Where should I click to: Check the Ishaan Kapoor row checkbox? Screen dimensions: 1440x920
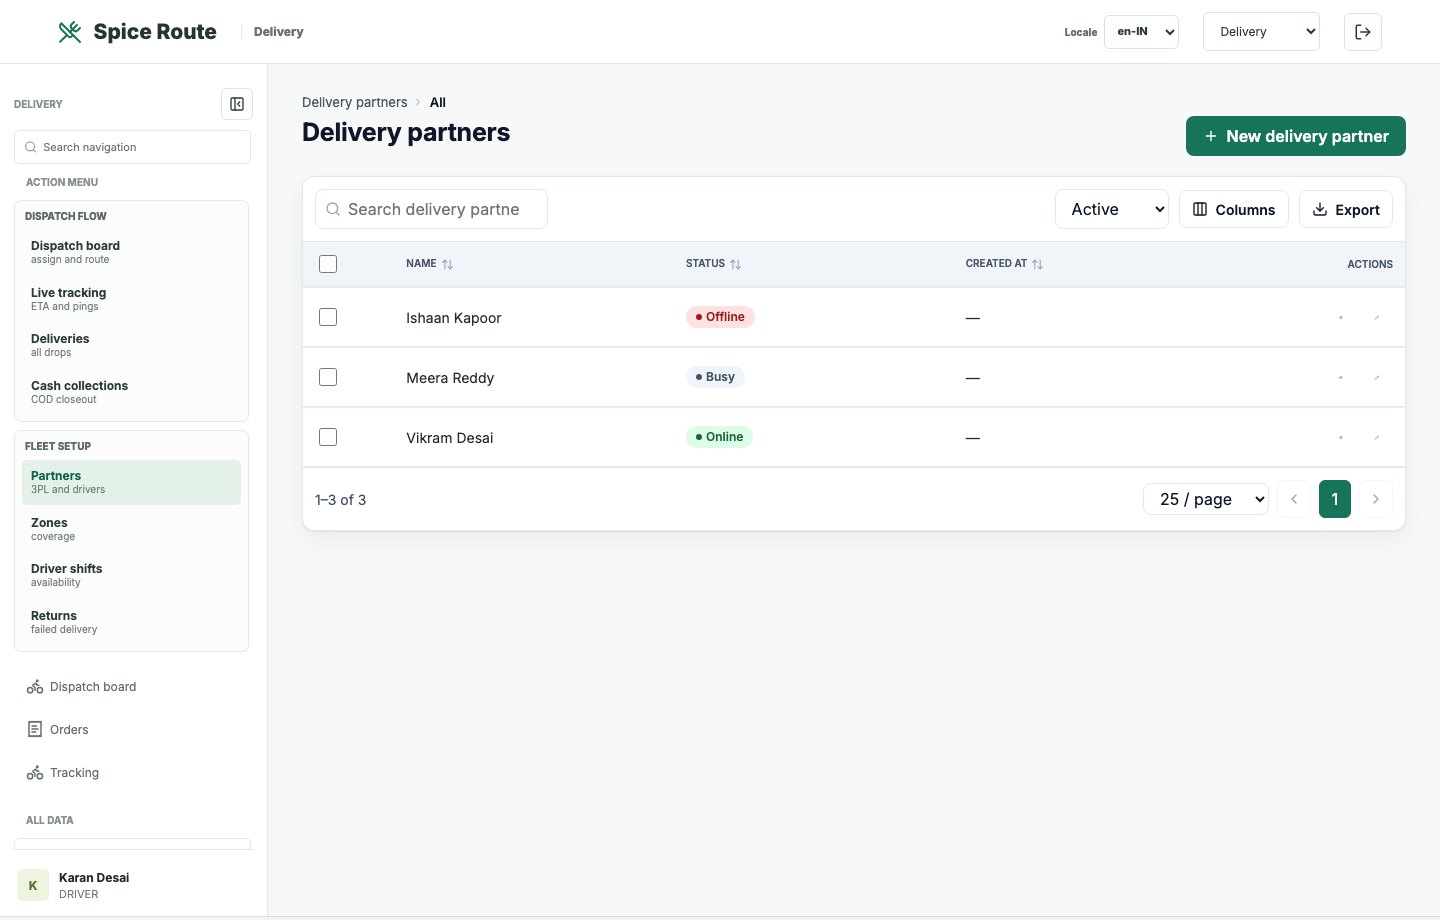tap(328, 317)
